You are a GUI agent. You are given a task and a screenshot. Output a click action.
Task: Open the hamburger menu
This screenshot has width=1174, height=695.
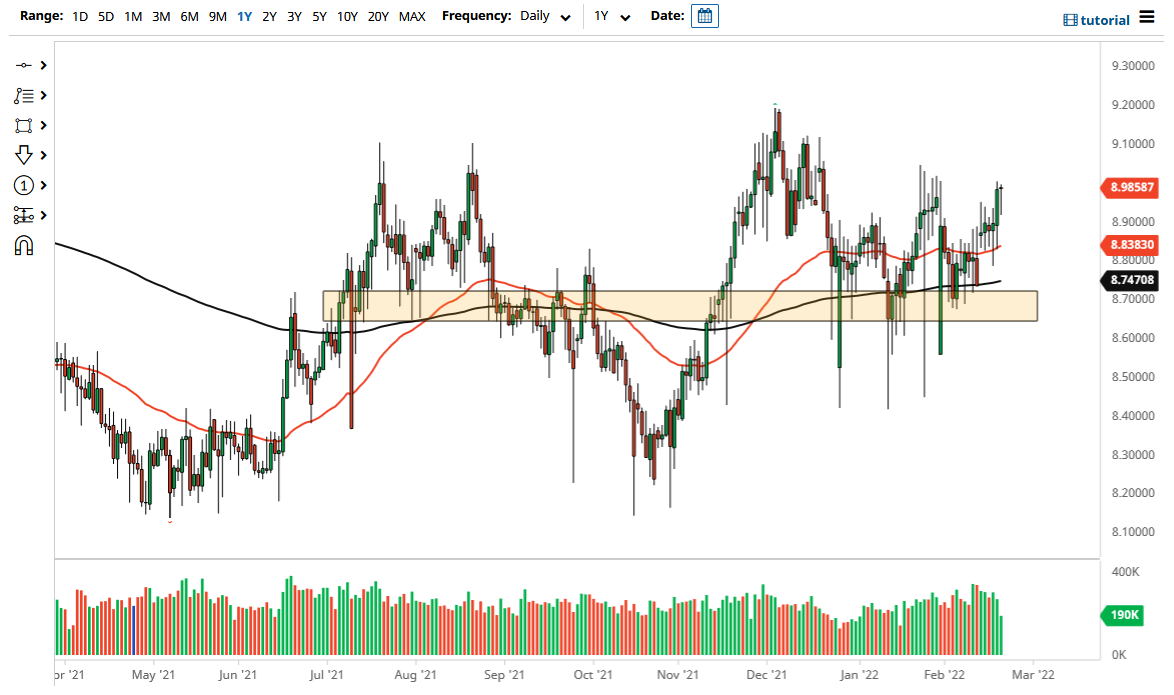[x=1146, y=18]
